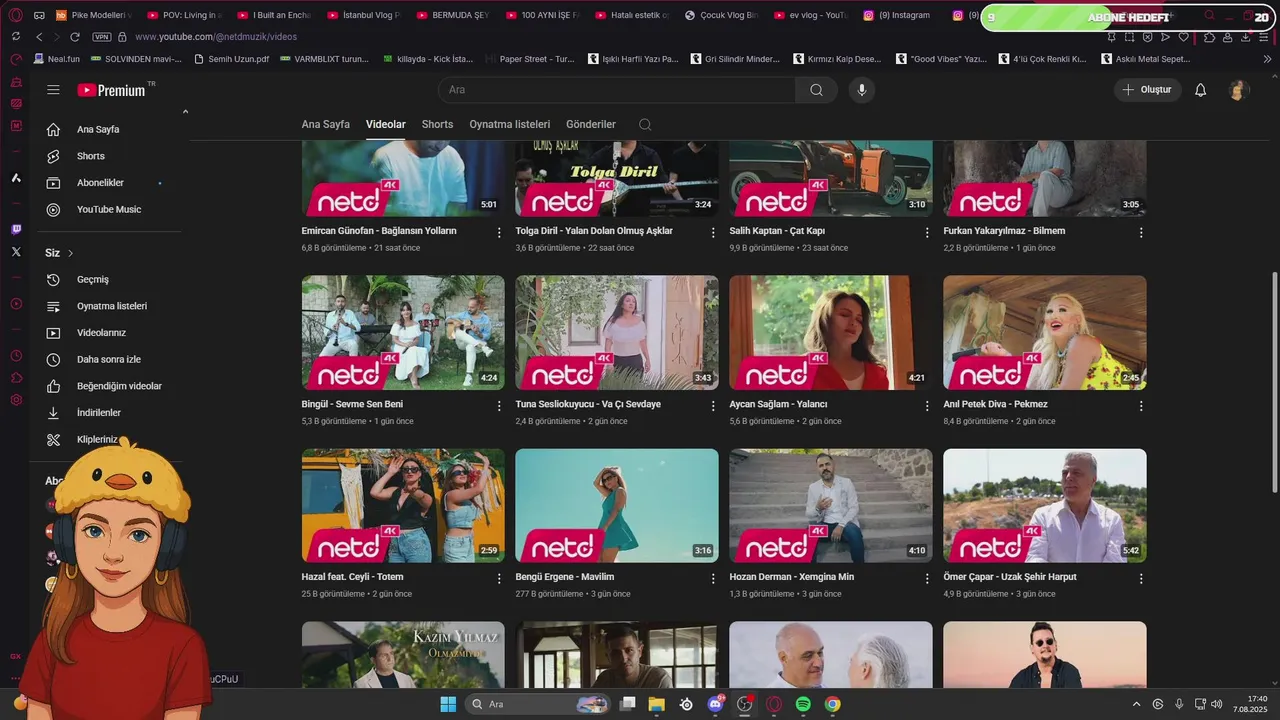Select the Videolar channel tab
Image resolution: width=1280 pixels, height=720 pixels.
[386, 125]
